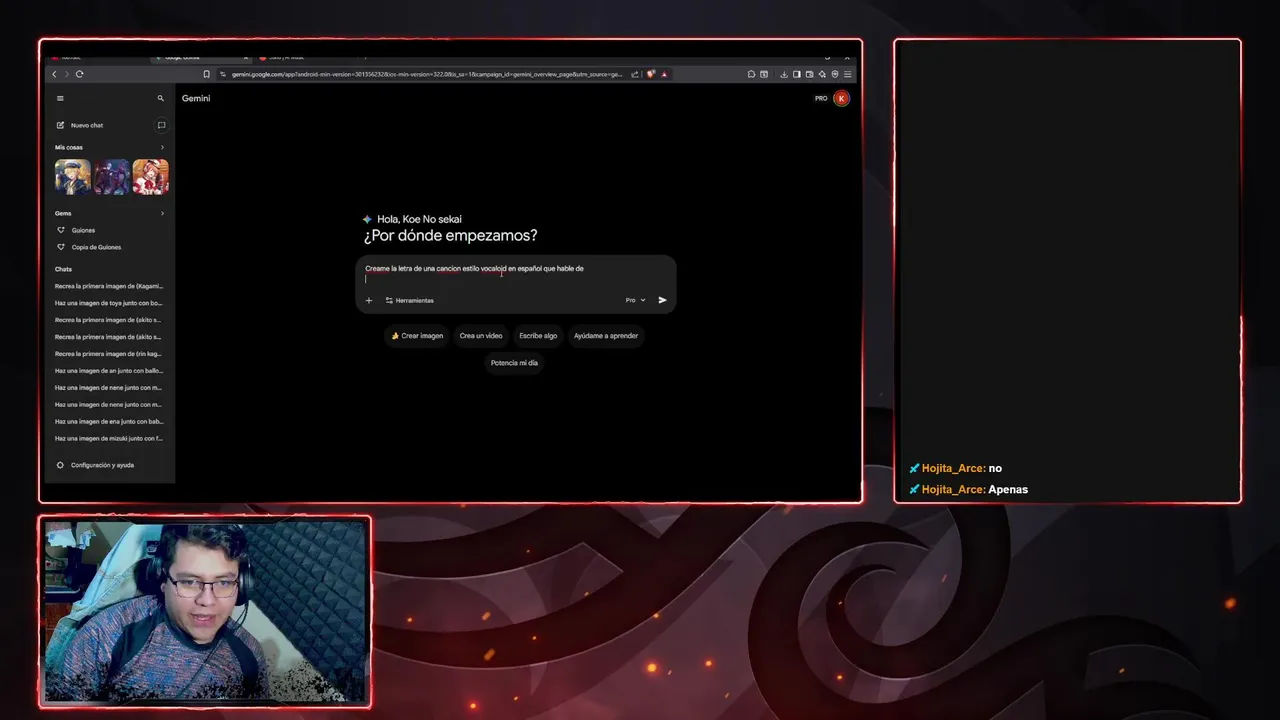Click the Gemini logo text
The width and height of the screenshot is (1280, 720).
point(196,98)
